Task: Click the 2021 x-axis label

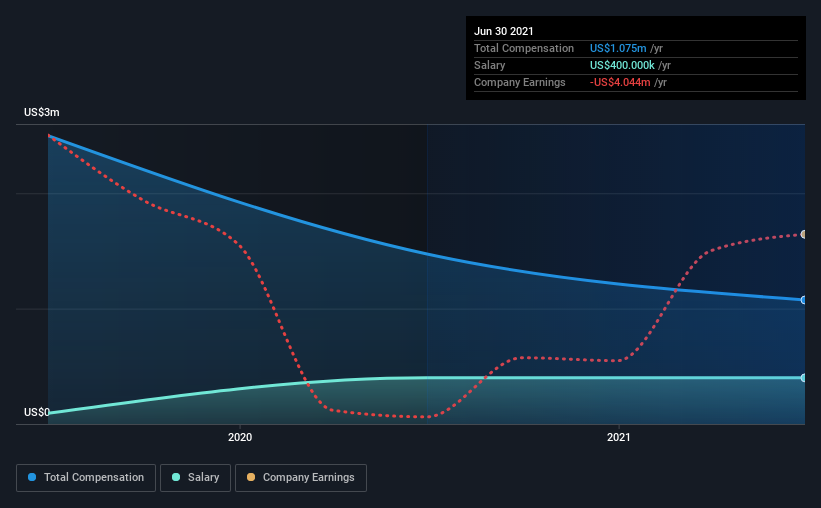Action: click(x=618, y=437)
